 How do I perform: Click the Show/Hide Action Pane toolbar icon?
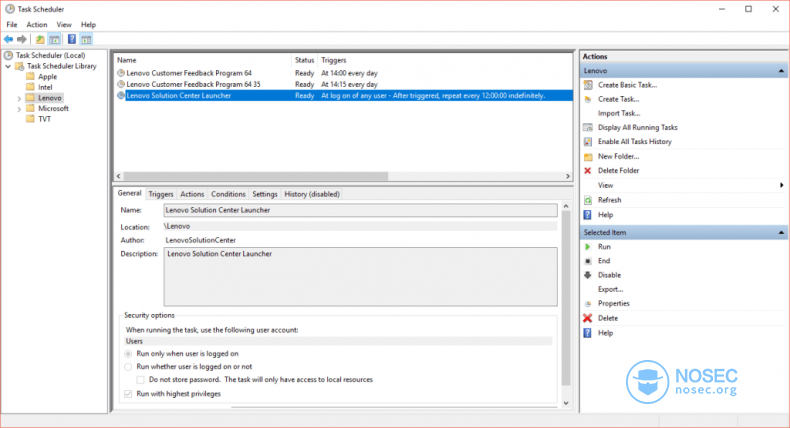(86, 39)
